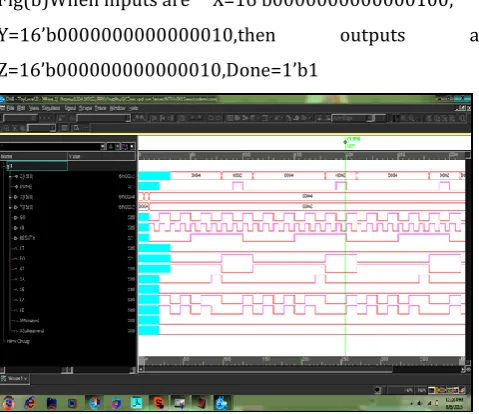Image resolution: width=479 pixels, height=414 pixels.
Task: Expand the Z[15:0] bus signal
Action: point(11,176)
